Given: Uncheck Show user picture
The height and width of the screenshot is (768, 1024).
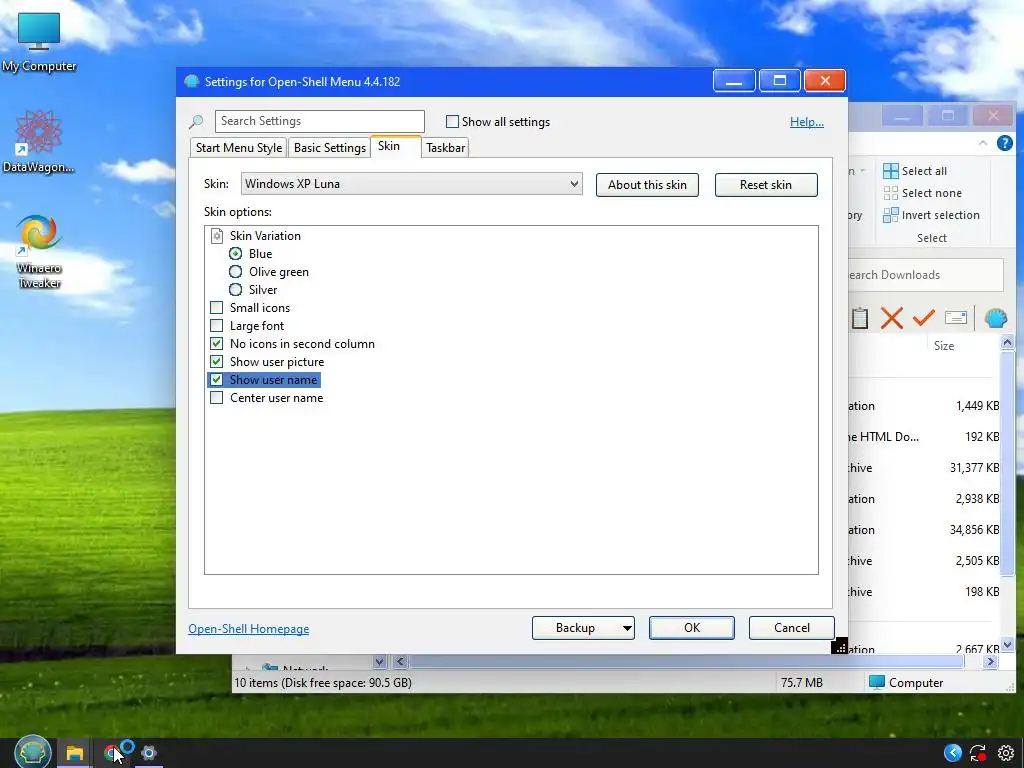Looking at the screenshot, I should pos(216,362).
